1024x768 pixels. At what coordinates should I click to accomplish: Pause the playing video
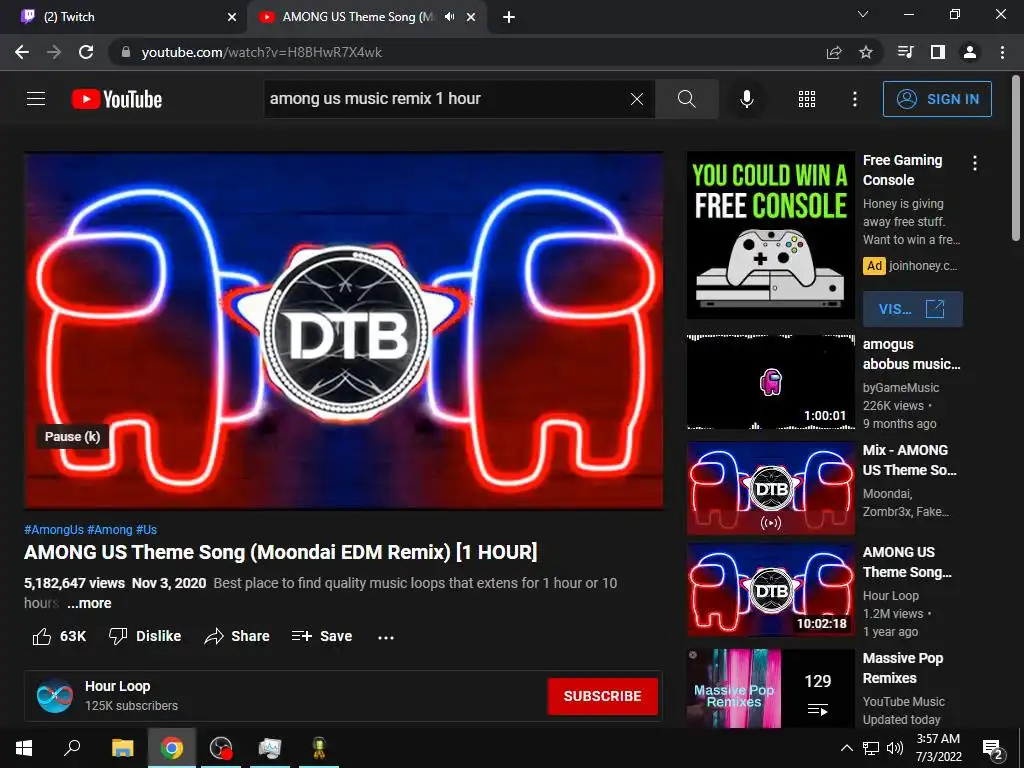tap(344, 330)
